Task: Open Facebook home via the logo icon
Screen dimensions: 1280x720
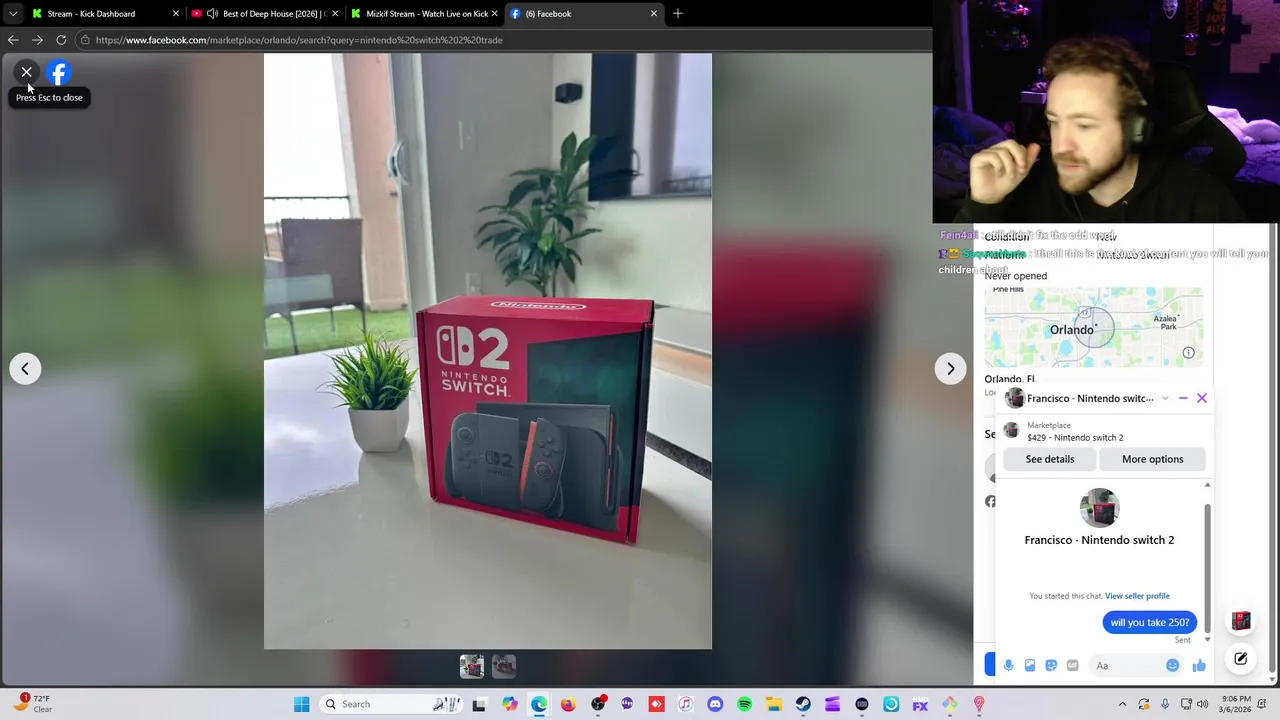Action: 59,73
